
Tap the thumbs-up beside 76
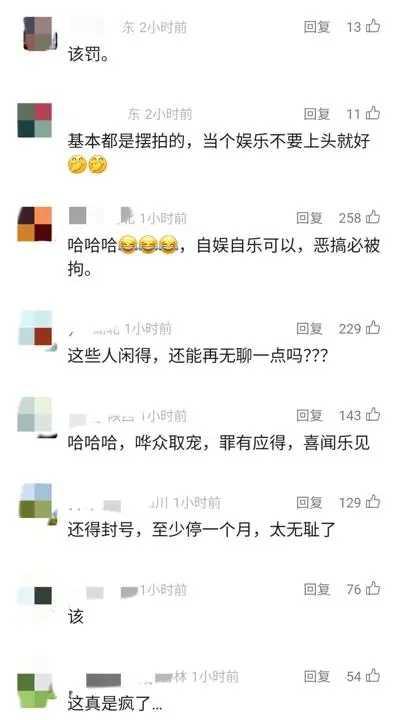[x=373, y=589]
